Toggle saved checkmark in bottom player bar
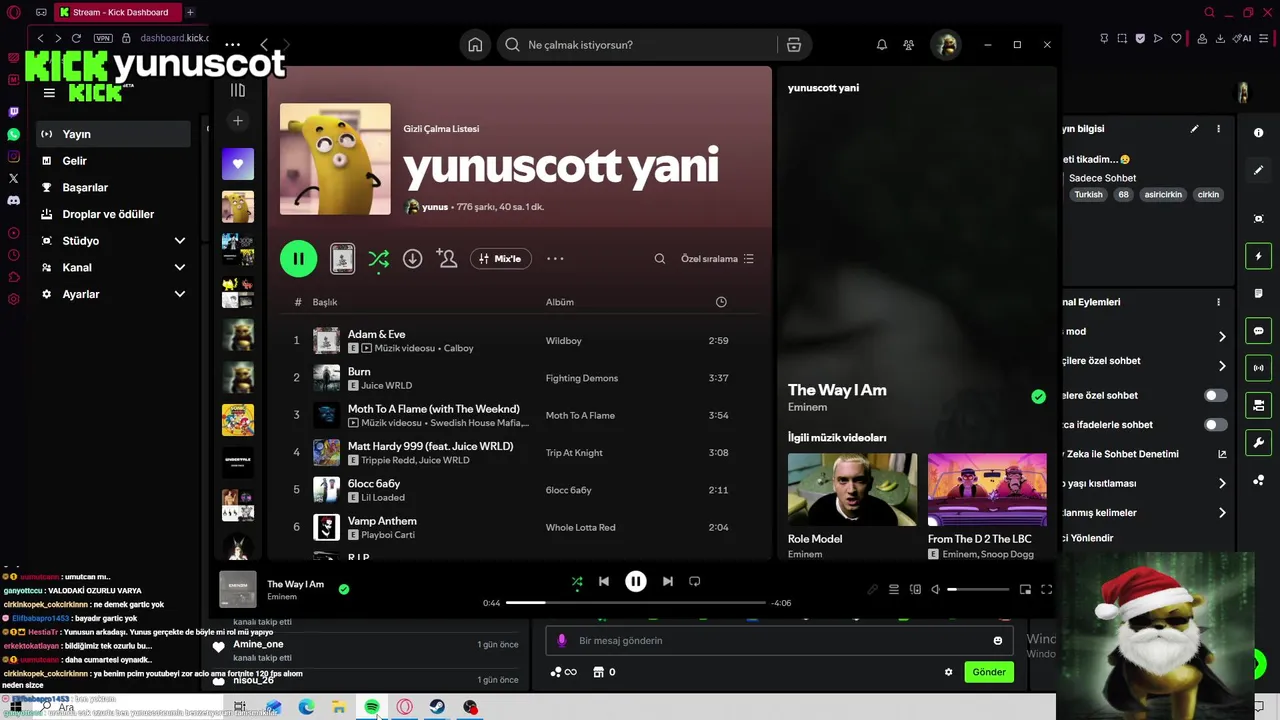Screen dimensions: 1280x720 pyautogui.click(x=344, y=590)
